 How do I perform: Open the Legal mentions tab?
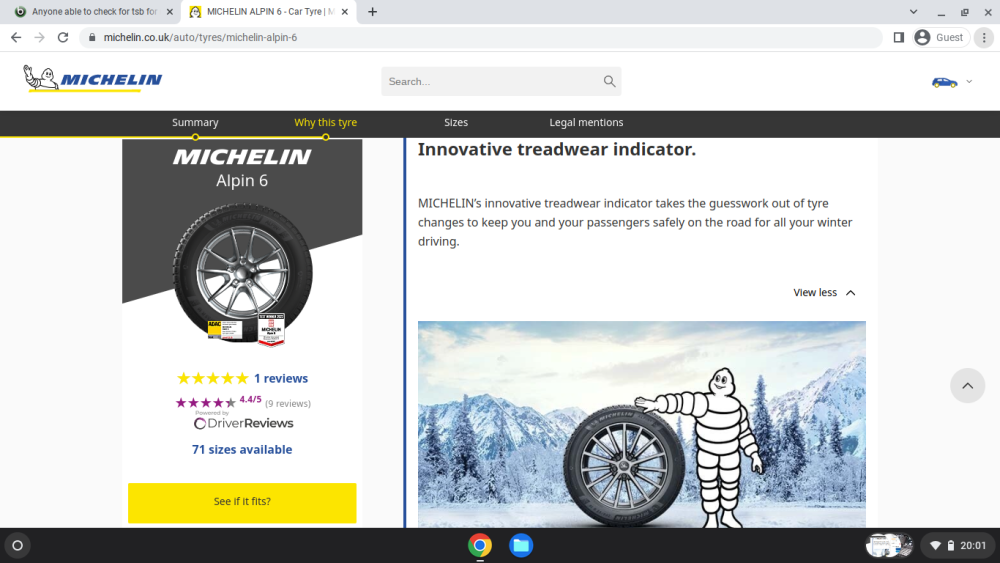[x=586, y=122]
